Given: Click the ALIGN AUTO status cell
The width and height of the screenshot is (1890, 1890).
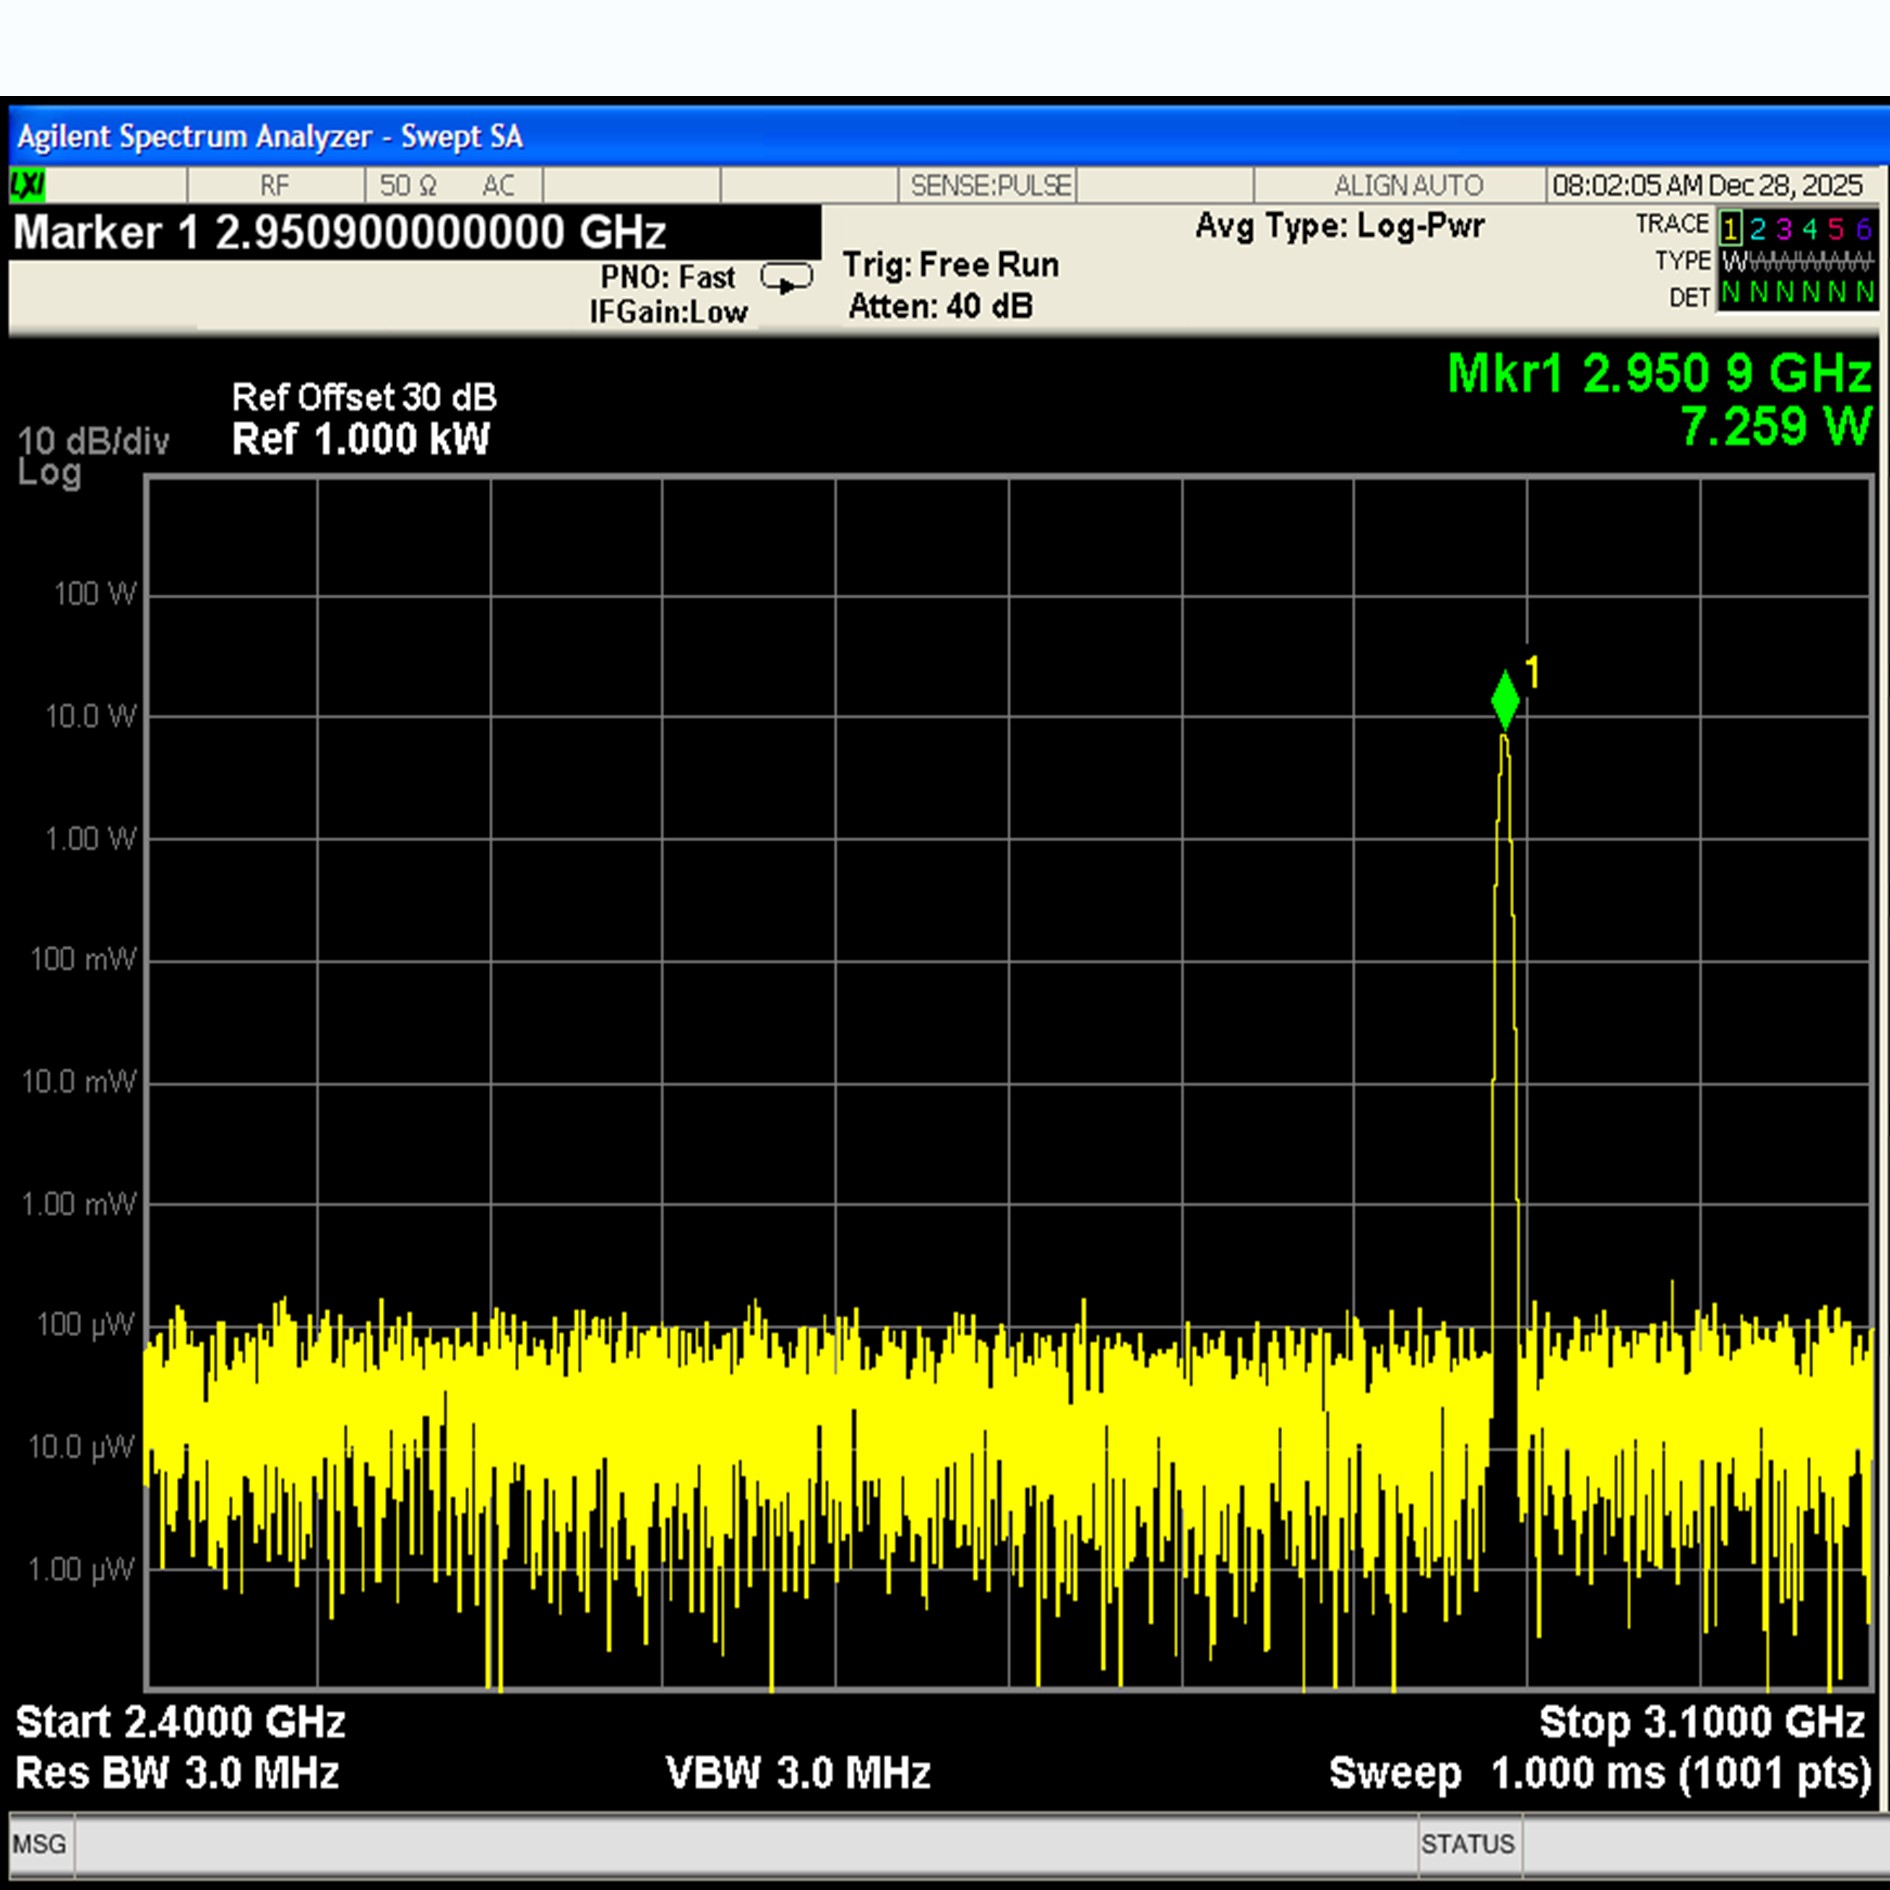Looking at the screenshot, I should [1408, 185].
